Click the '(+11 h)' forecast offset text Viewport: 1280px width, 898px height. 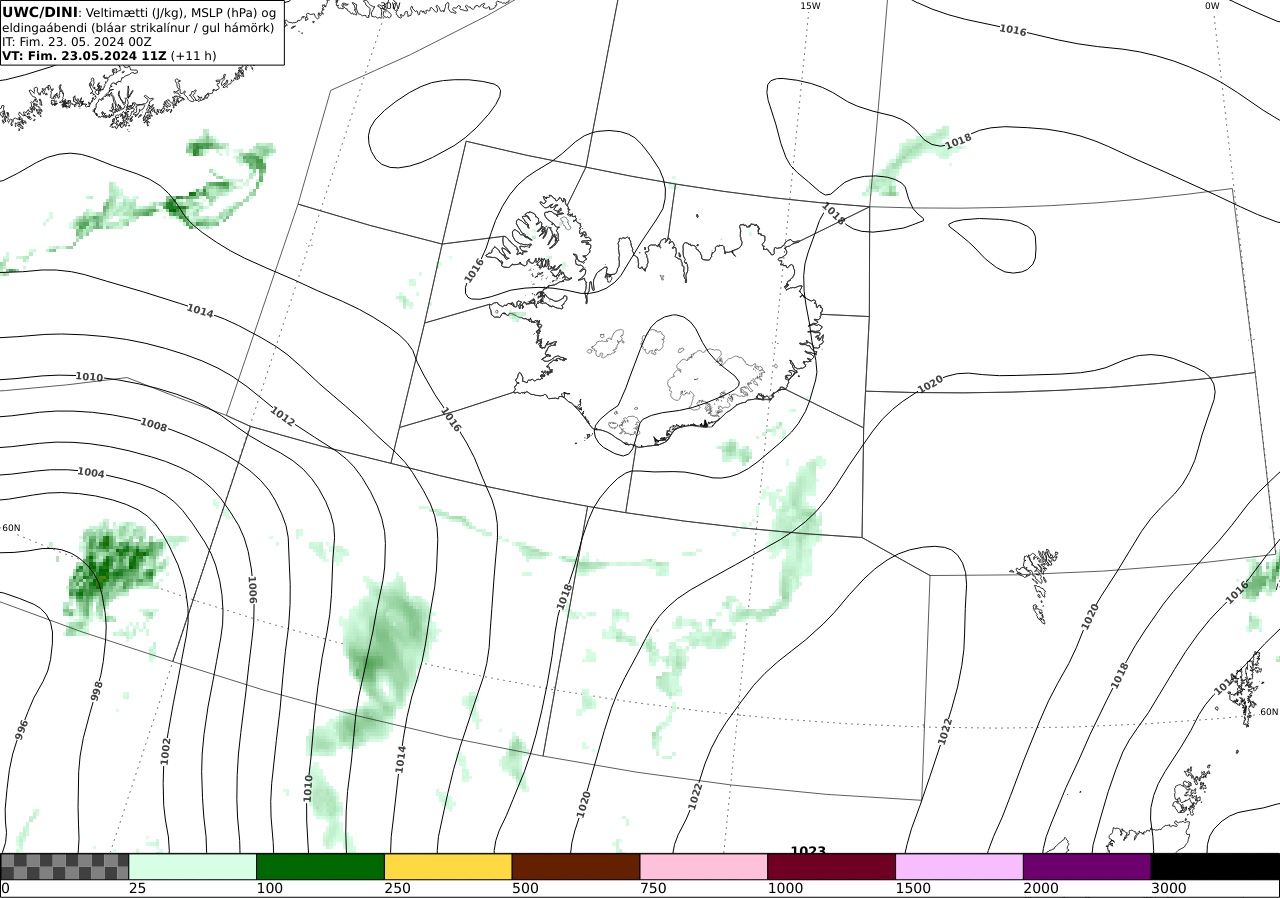pyautogui.click(x=194, y=56)
